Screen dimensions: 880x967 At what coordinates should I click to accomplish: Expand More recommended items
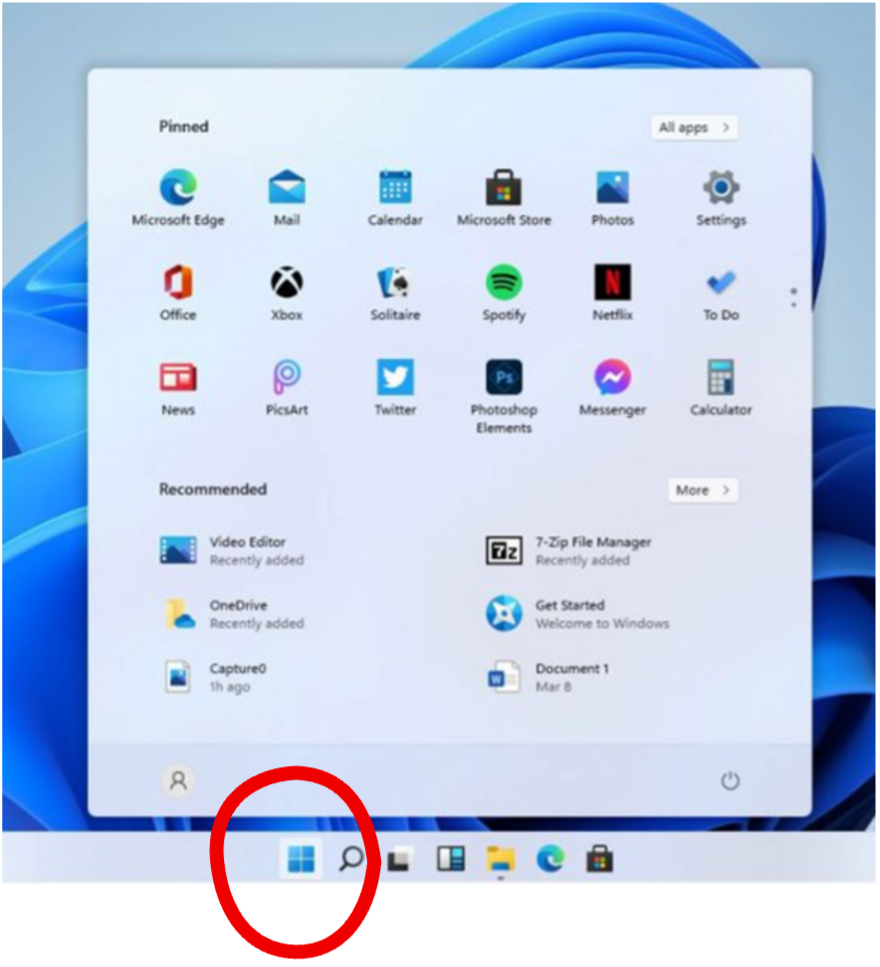point(703,490)
